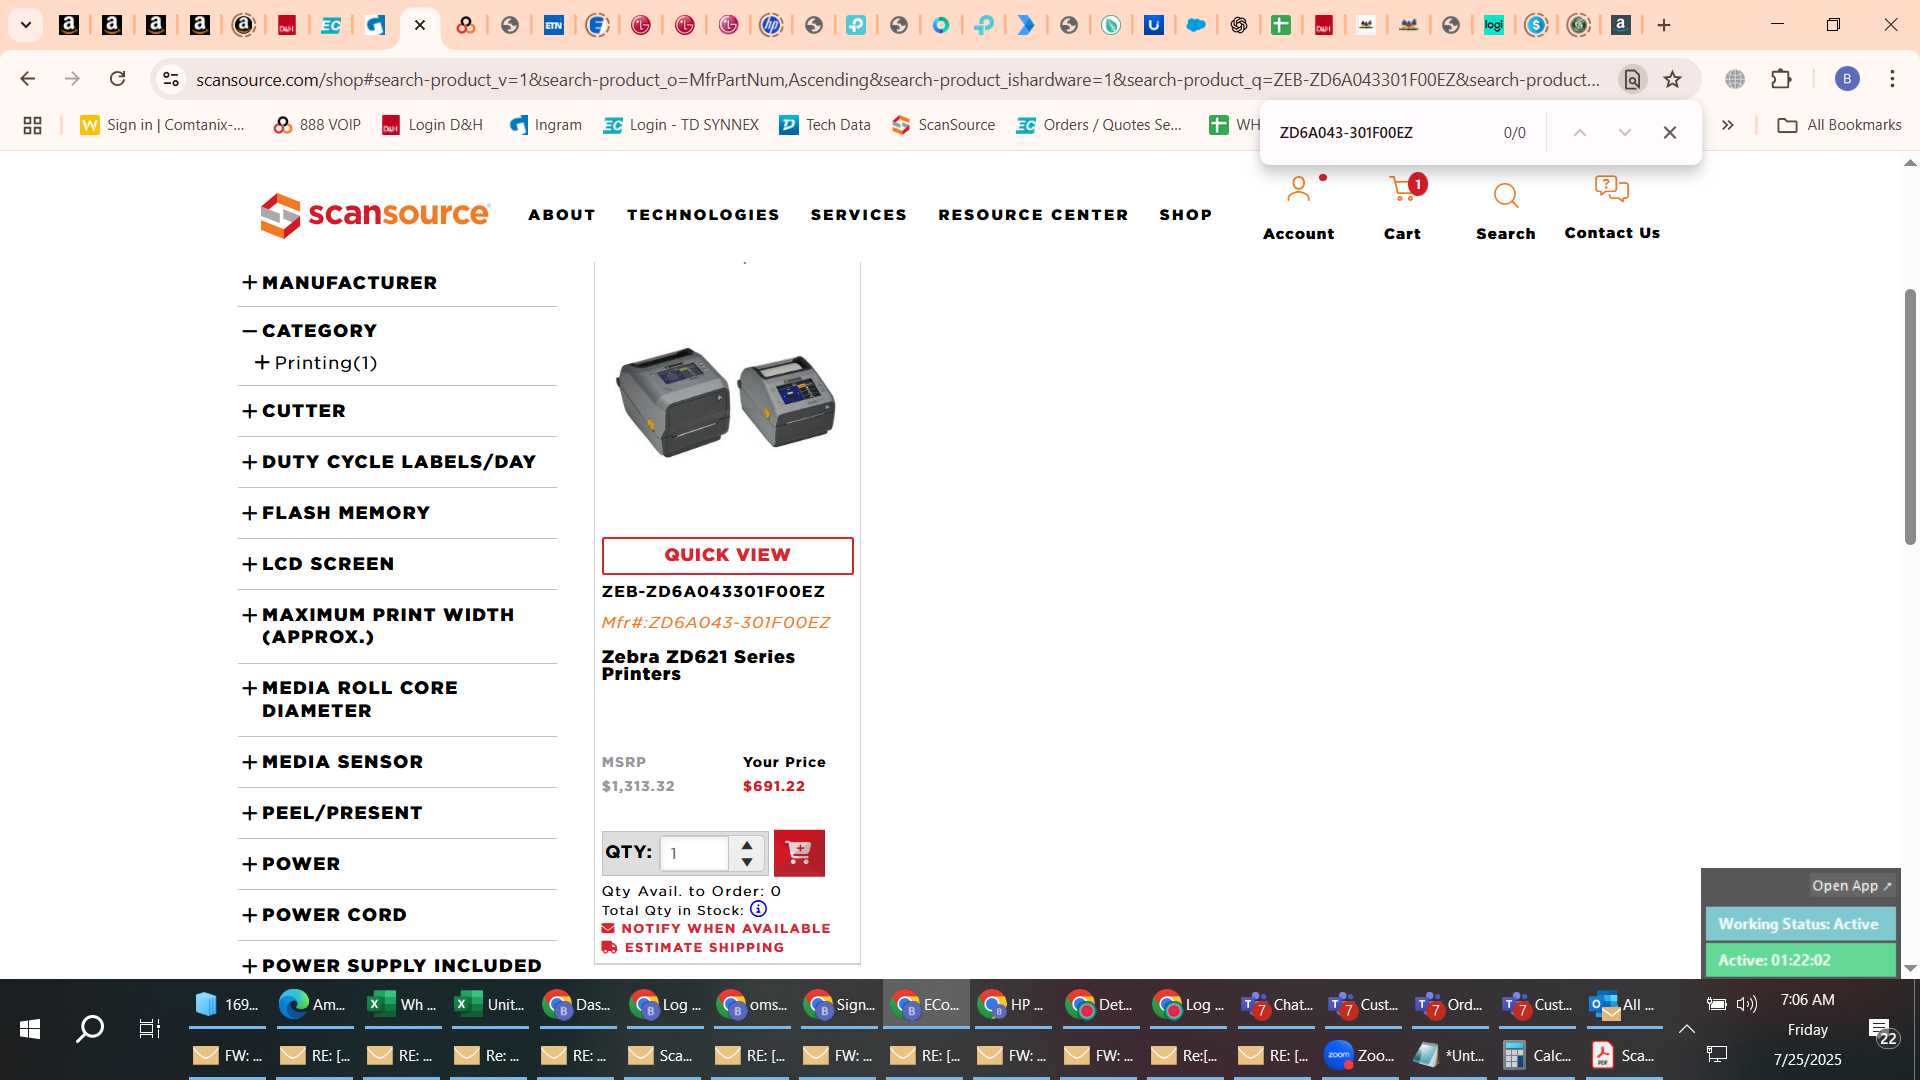Expand the FLASH MEMORY filter
The width and height of the screenshot is (1920, 1080).
coord(336,513)
